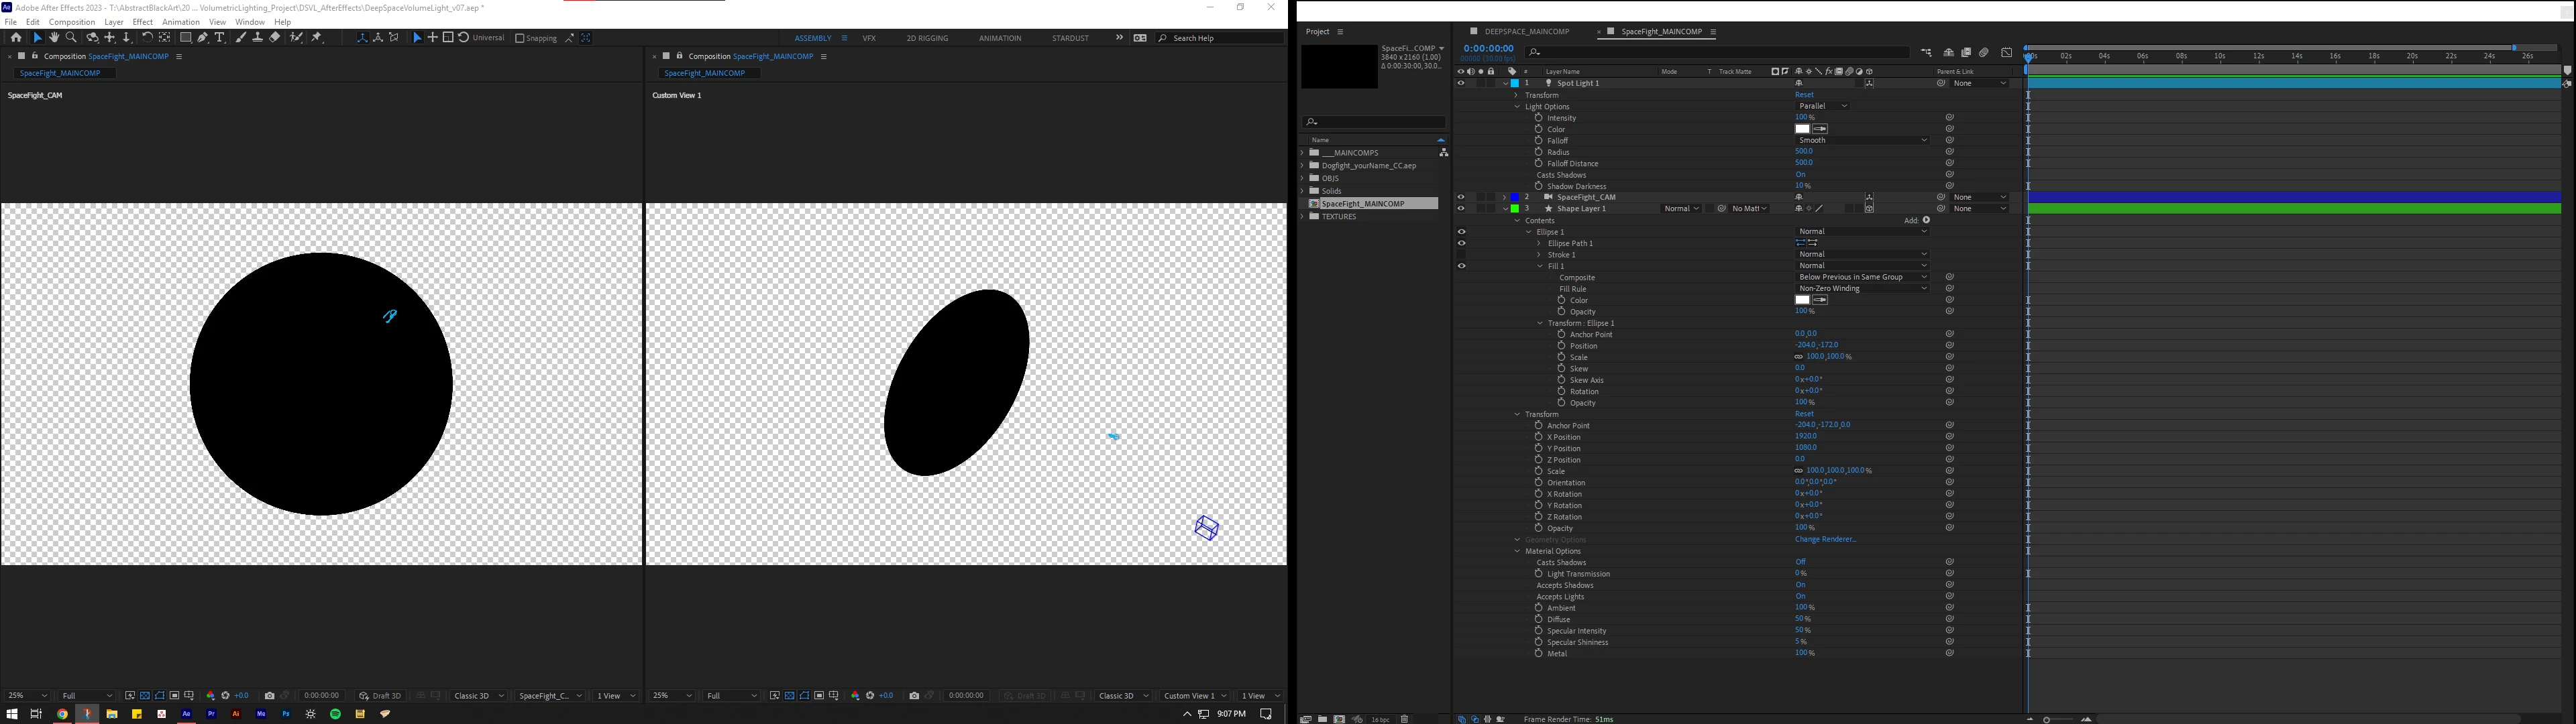Toggle visibility of Ellipse 1
The height and width of the screenshot is (724, 2576).
(1461, 232)
